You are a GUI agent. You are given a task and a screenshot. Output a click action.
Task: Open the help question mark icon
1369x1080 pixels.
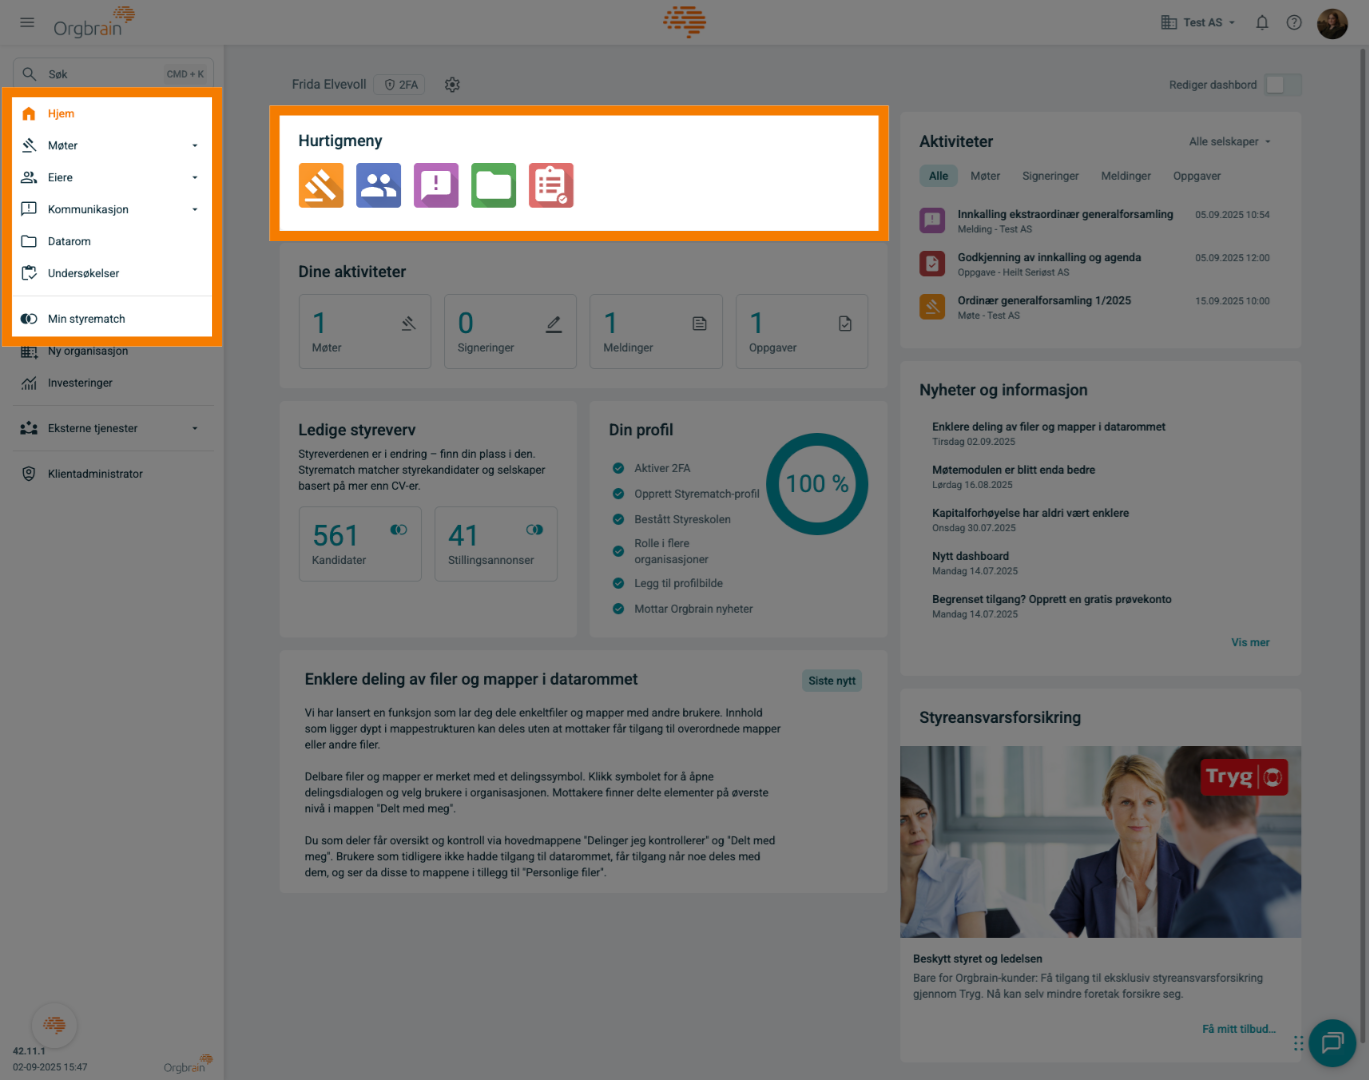click(1294, 22)
